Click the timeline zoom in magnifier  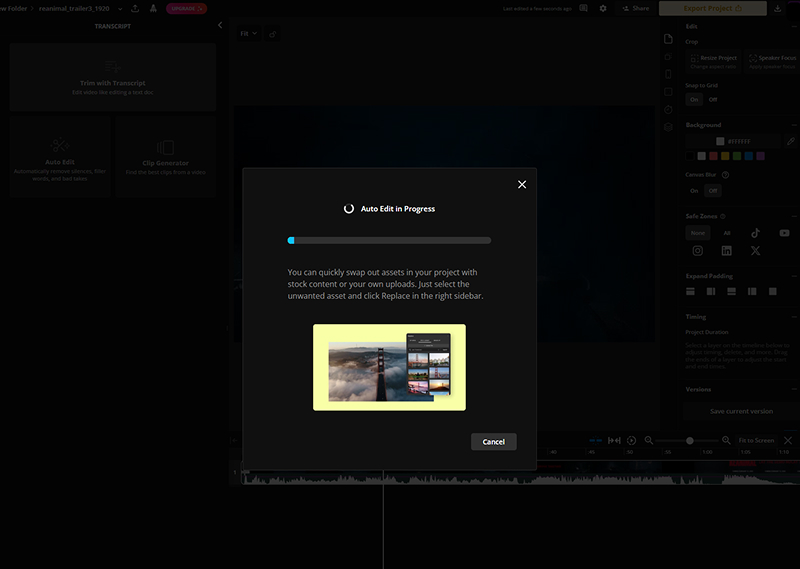(x=726, y=441)
